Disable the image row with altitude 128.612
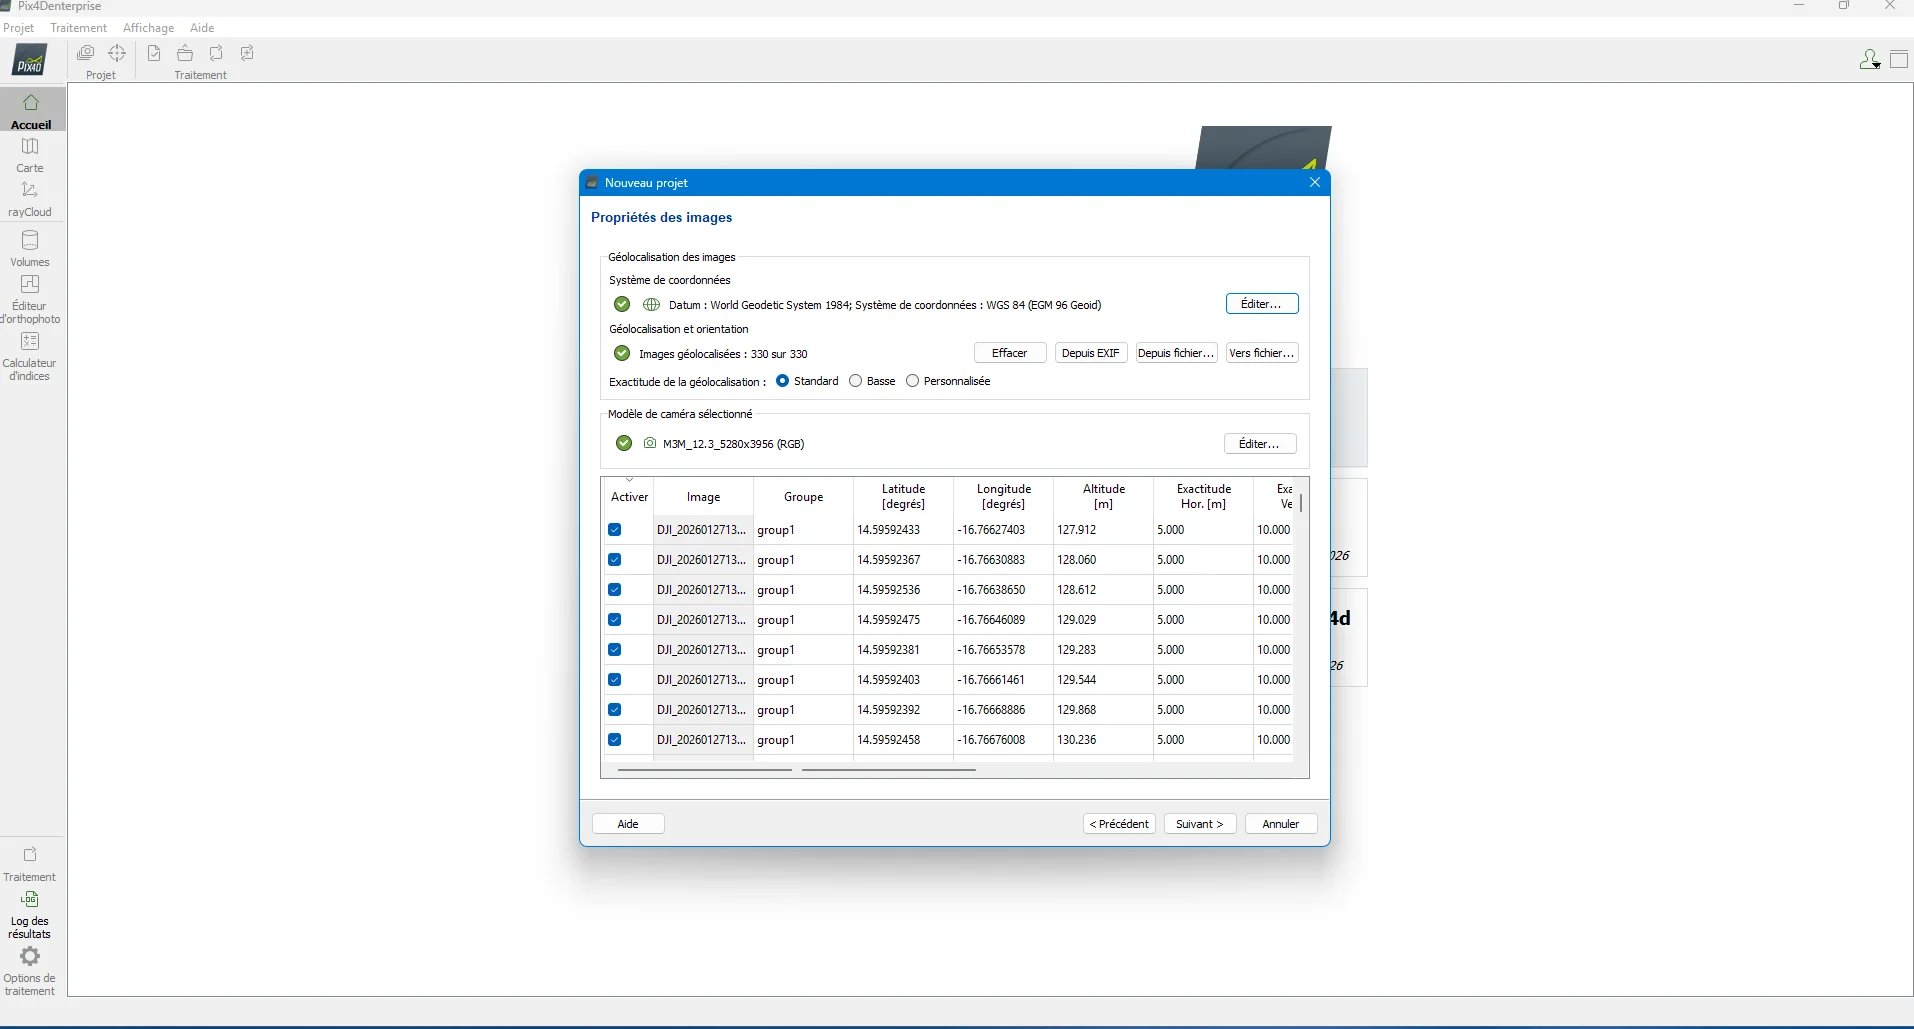1914x1029 pixels. [x=615, y=590]
